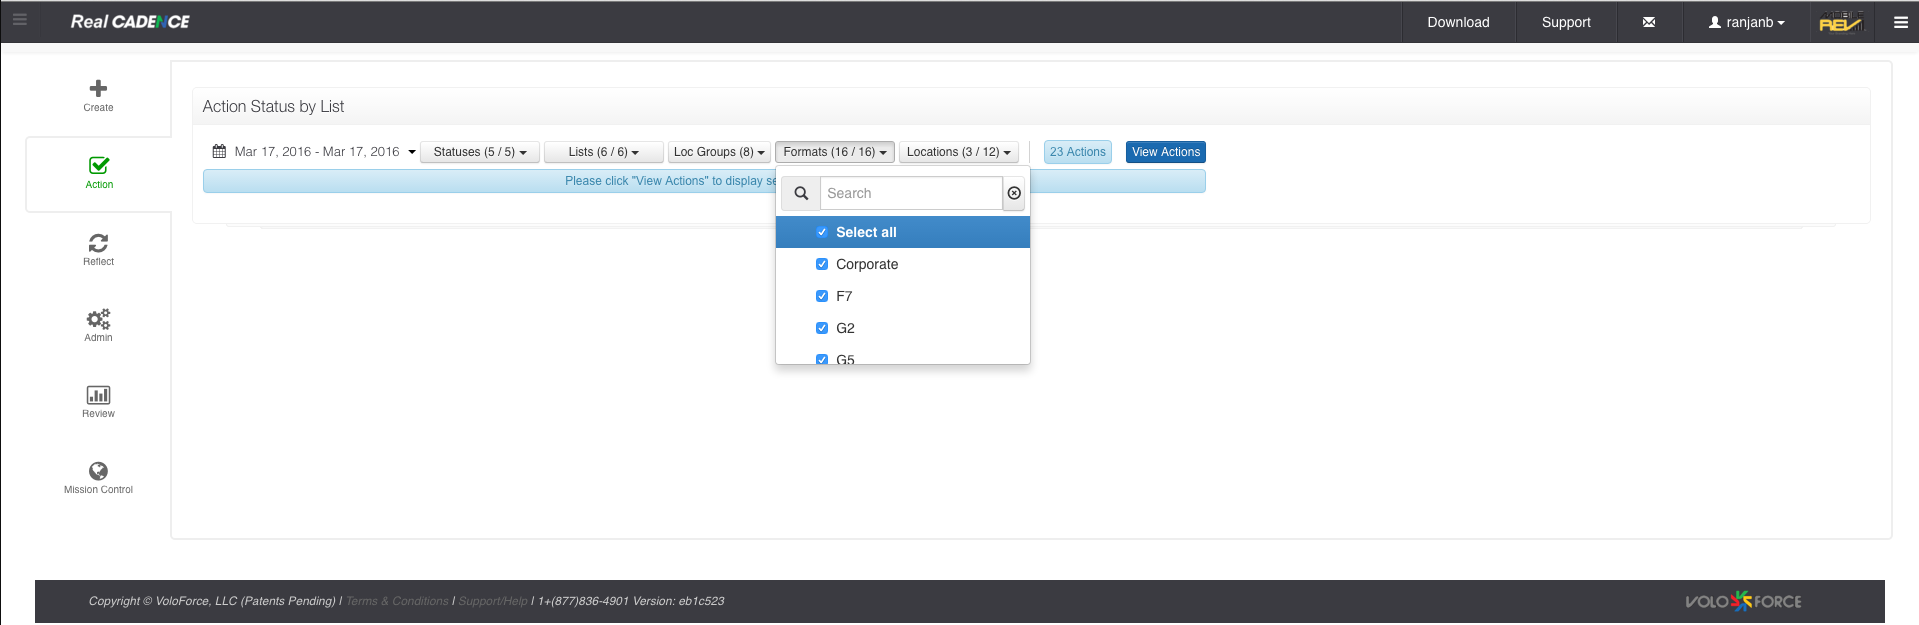1919x625 pixels.
Task: Open the Reflect refresh icon
Action: 98,243
